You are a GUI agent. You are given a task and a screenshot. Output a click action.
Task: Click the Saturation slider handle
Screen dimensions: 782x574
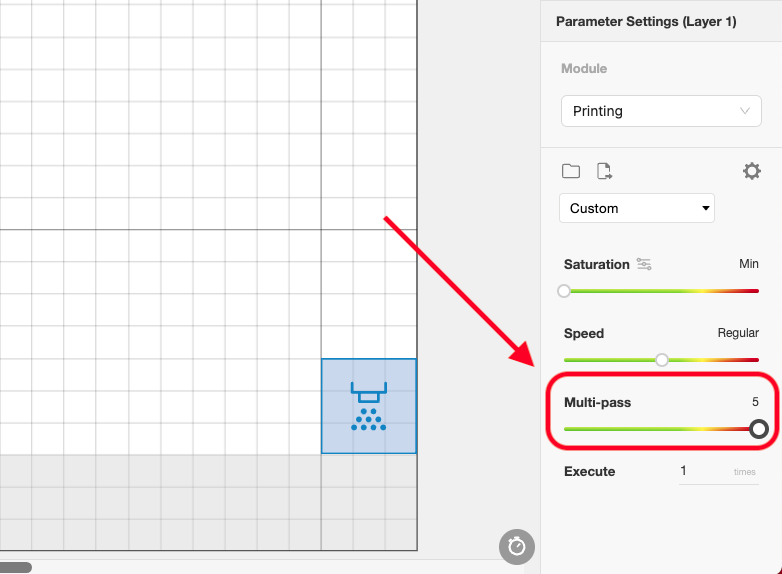pyautogui.click(x=564, y=291)
